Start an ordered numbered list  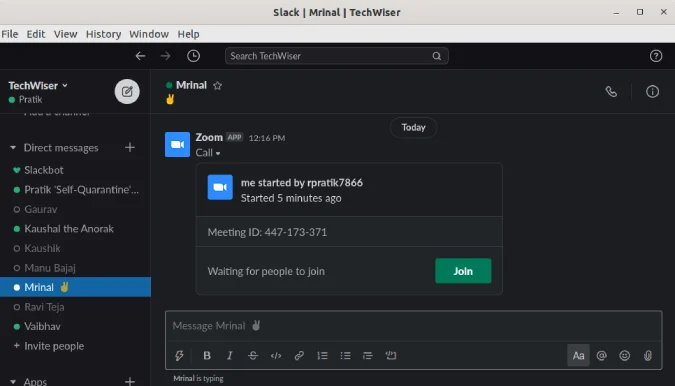[322, 355]
